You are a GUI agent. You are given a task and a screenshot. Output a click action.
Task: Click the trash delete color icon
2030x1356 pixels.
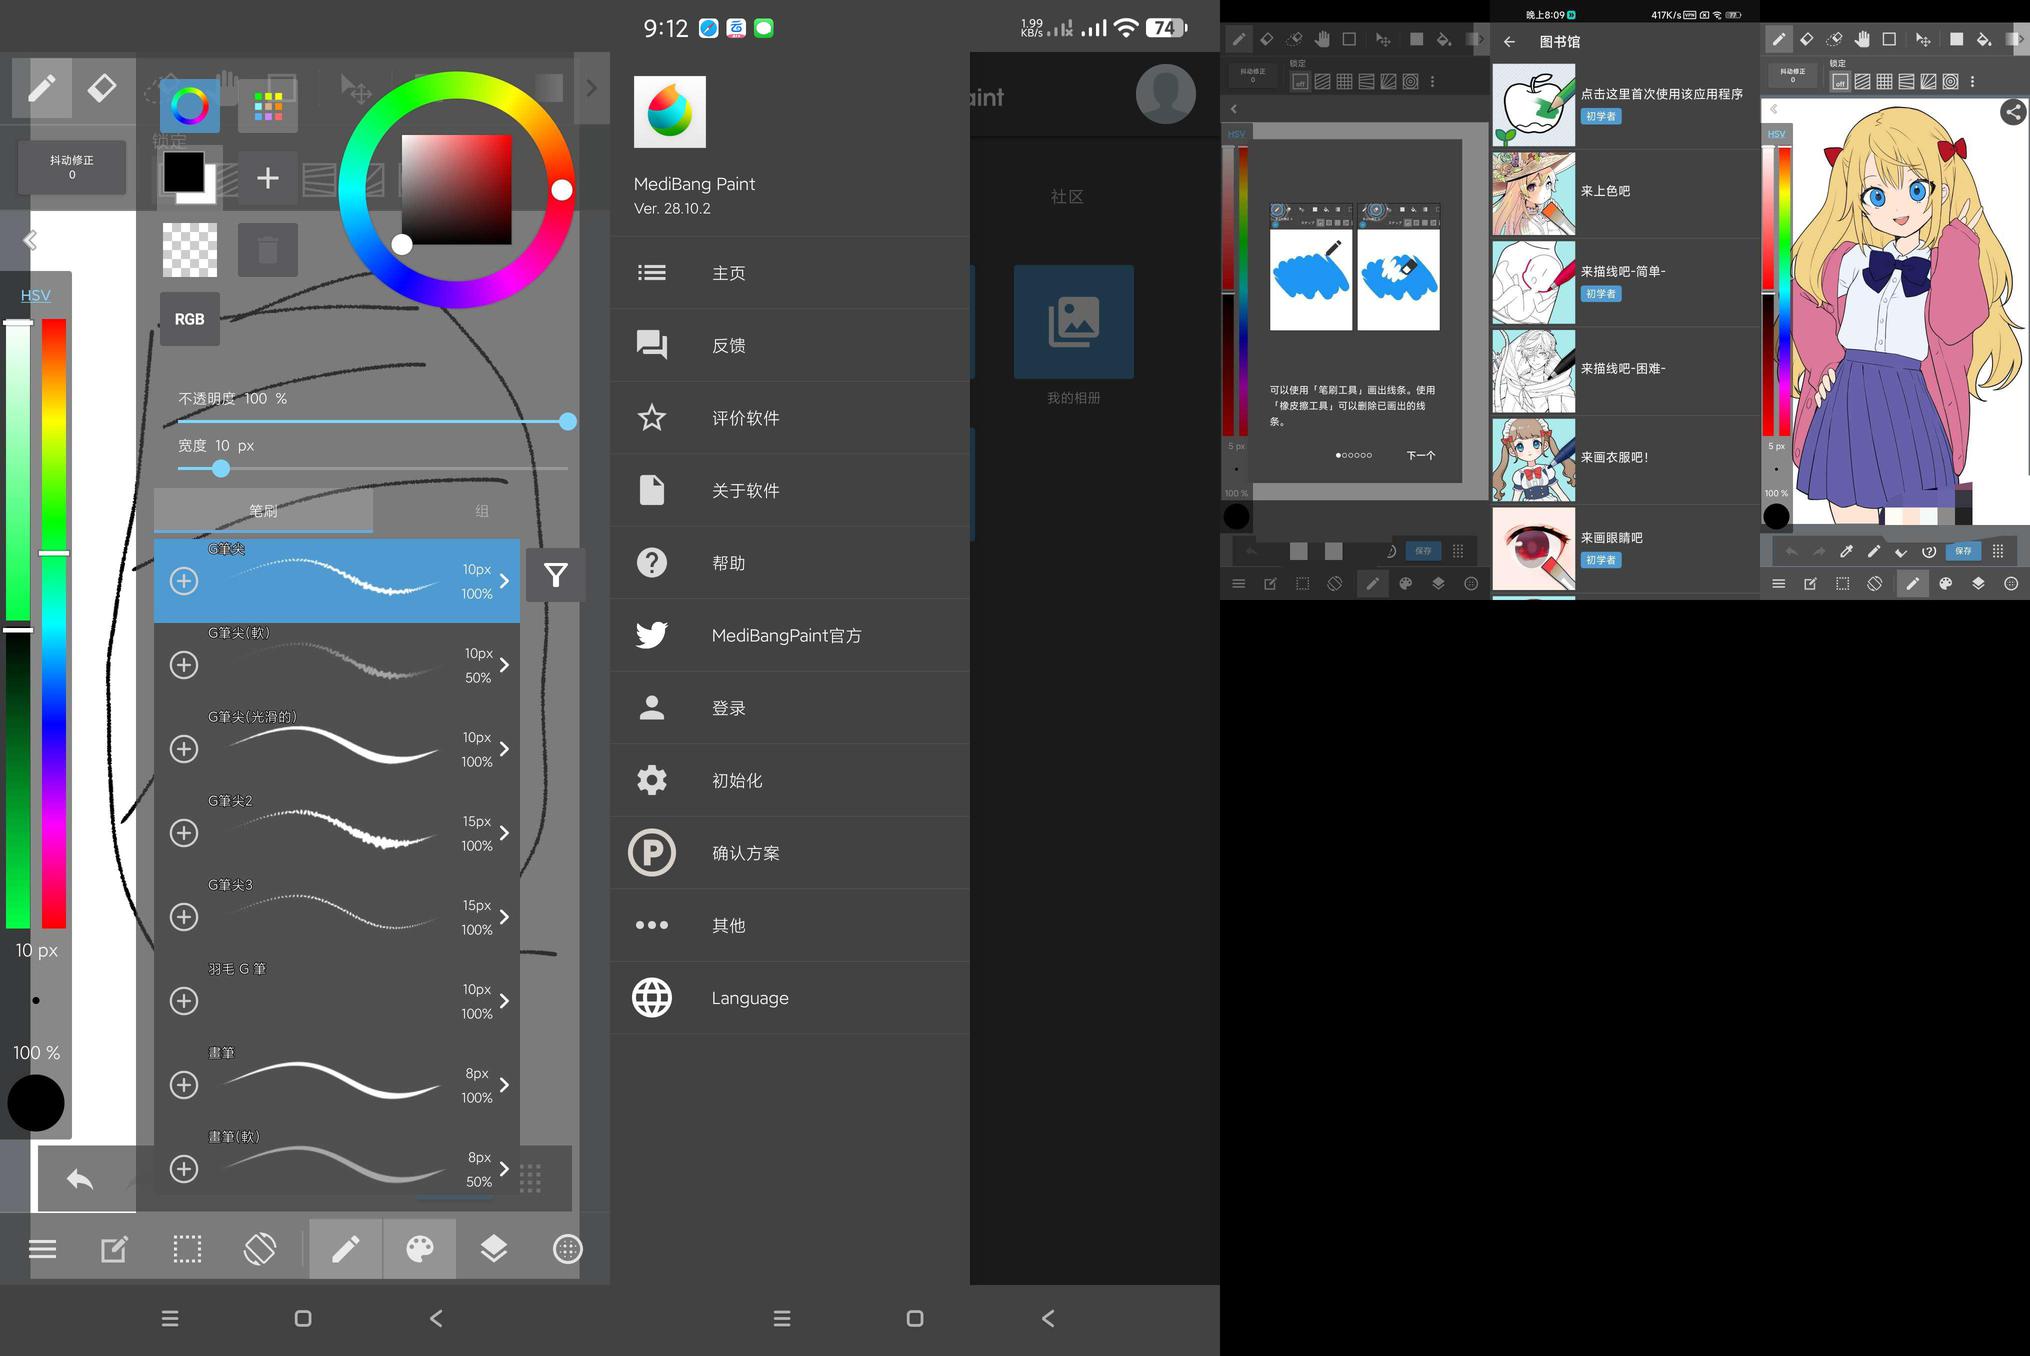[268, 250]
